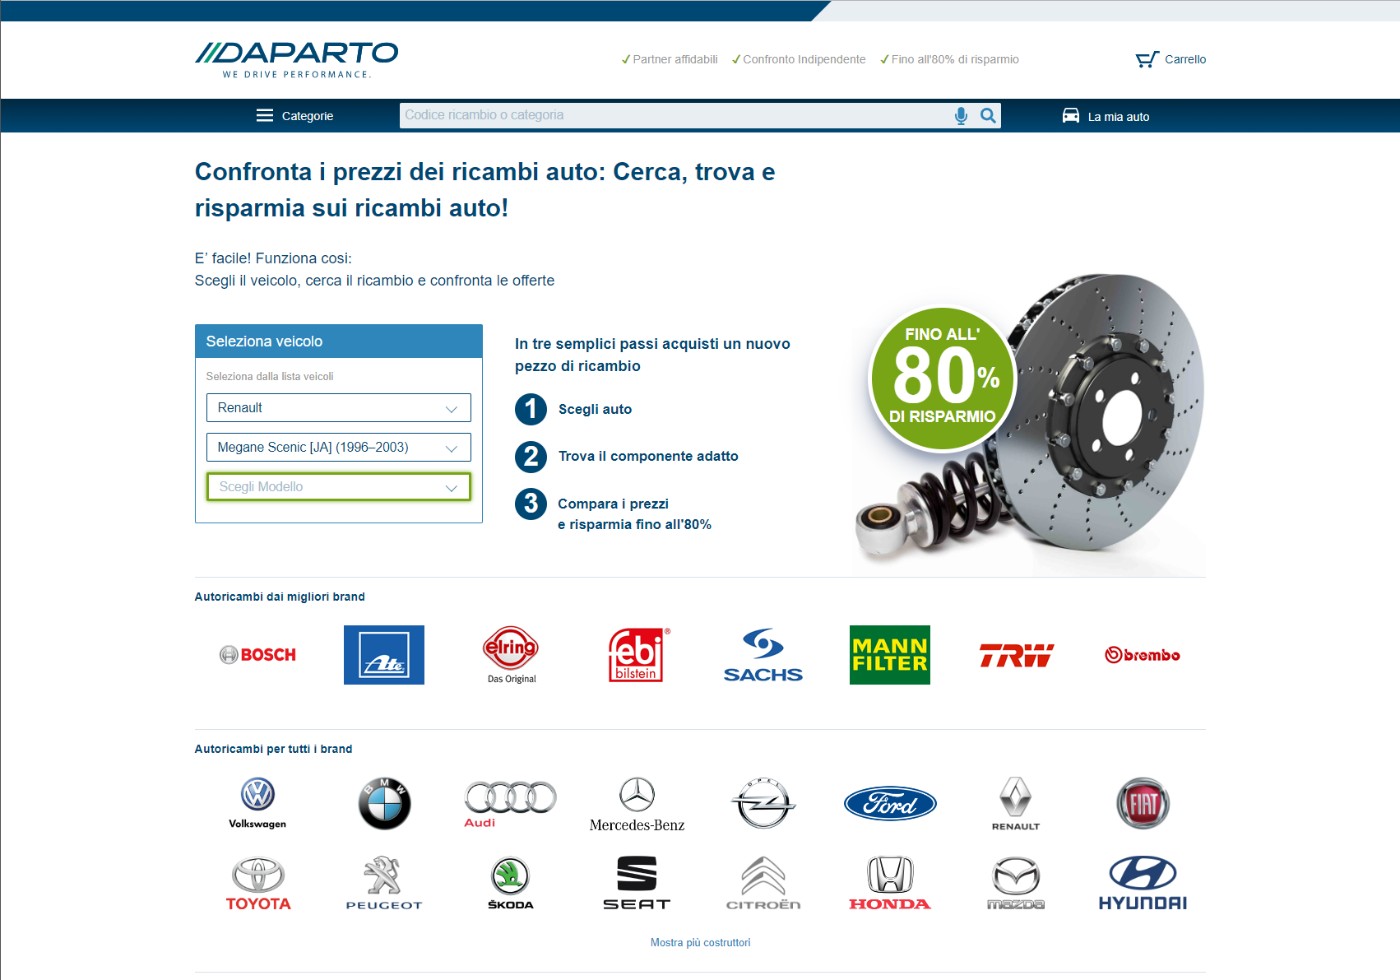Select the TRW brand logo
Image resolution: width=1400 pixels, height=980 pixels.
(1016, 655)
